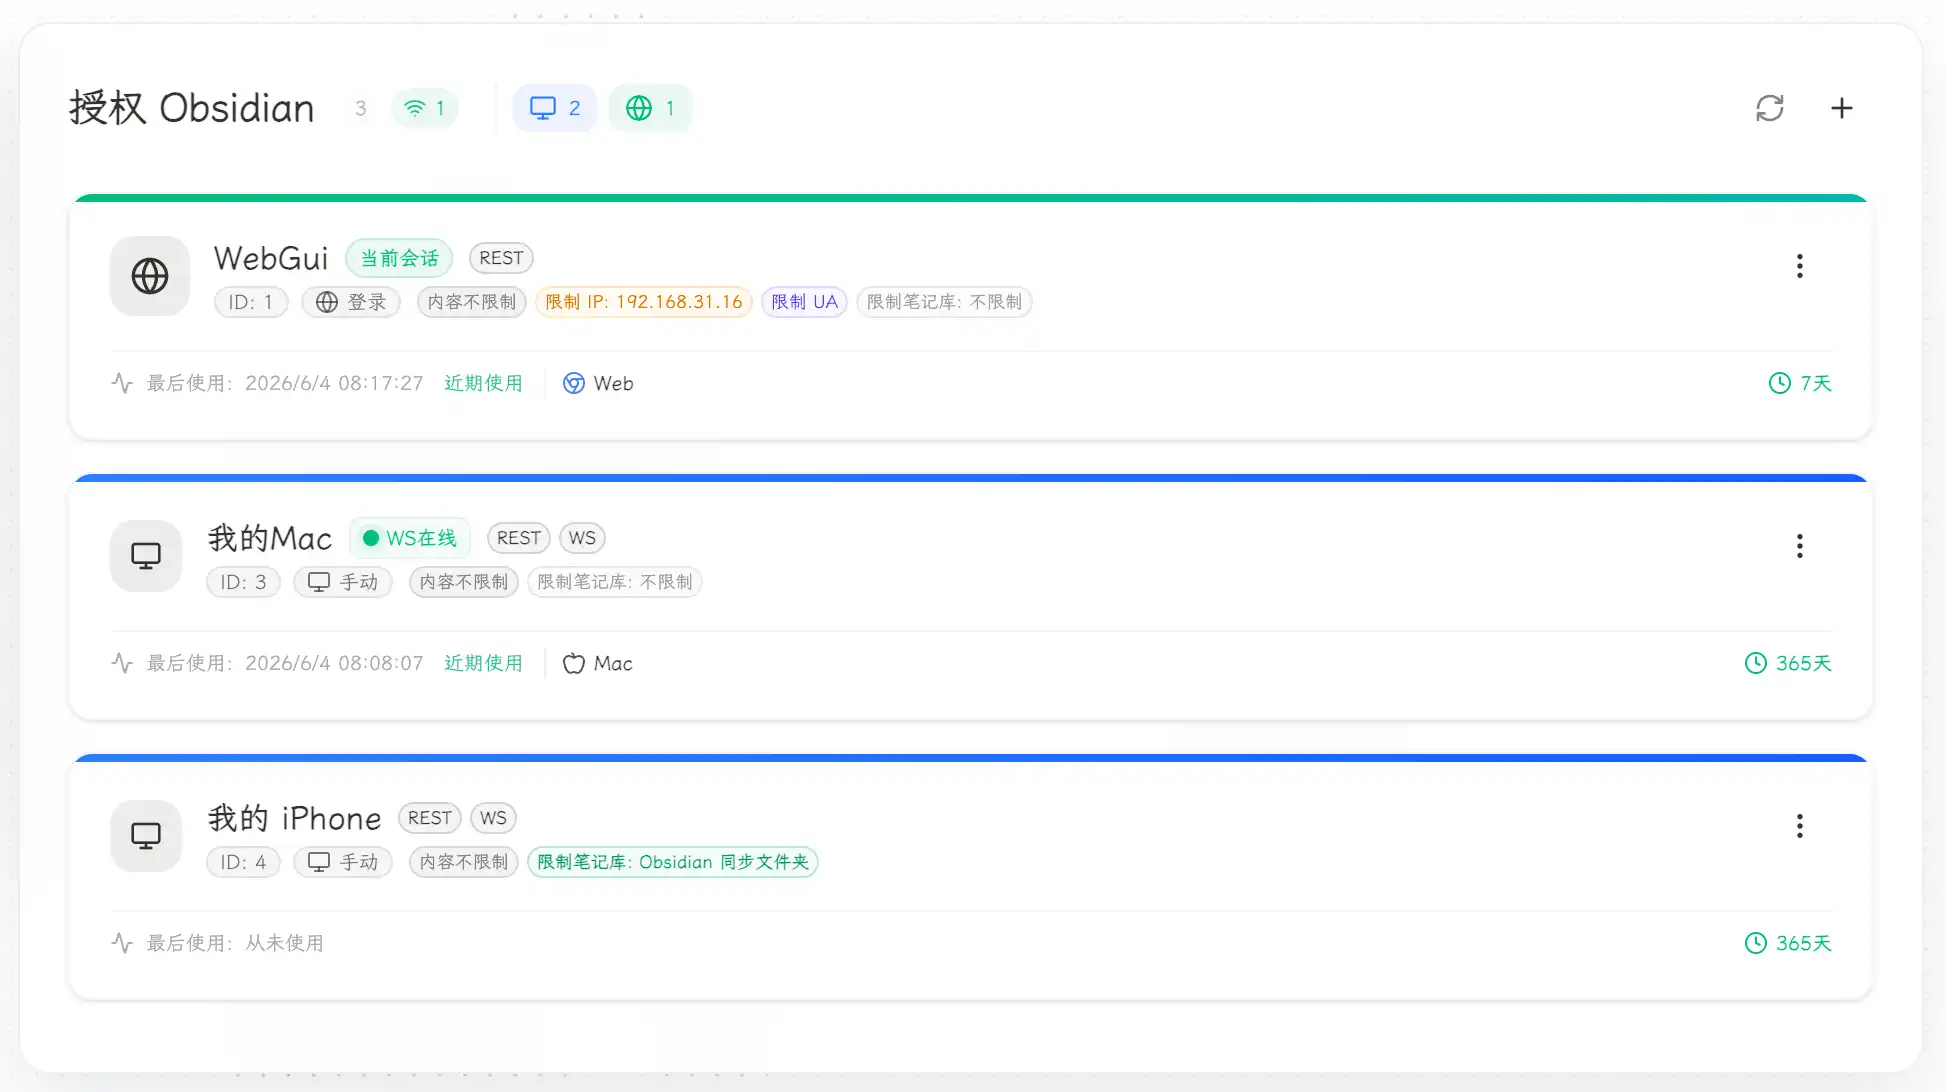Click 我的Mac's 365天 clock icon
This screenshot has height=1092, width=1946.
tap(1756, 663)
